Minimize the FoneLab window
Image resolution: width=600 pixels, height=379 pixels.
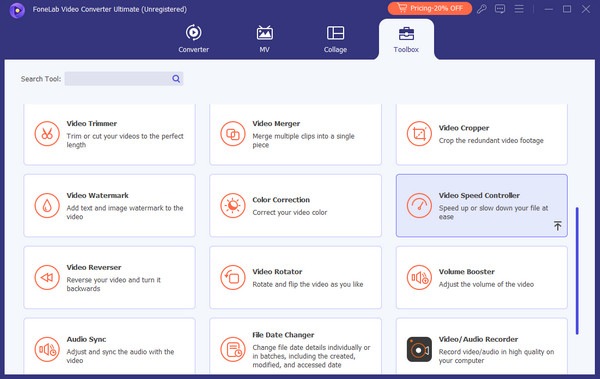549,9
